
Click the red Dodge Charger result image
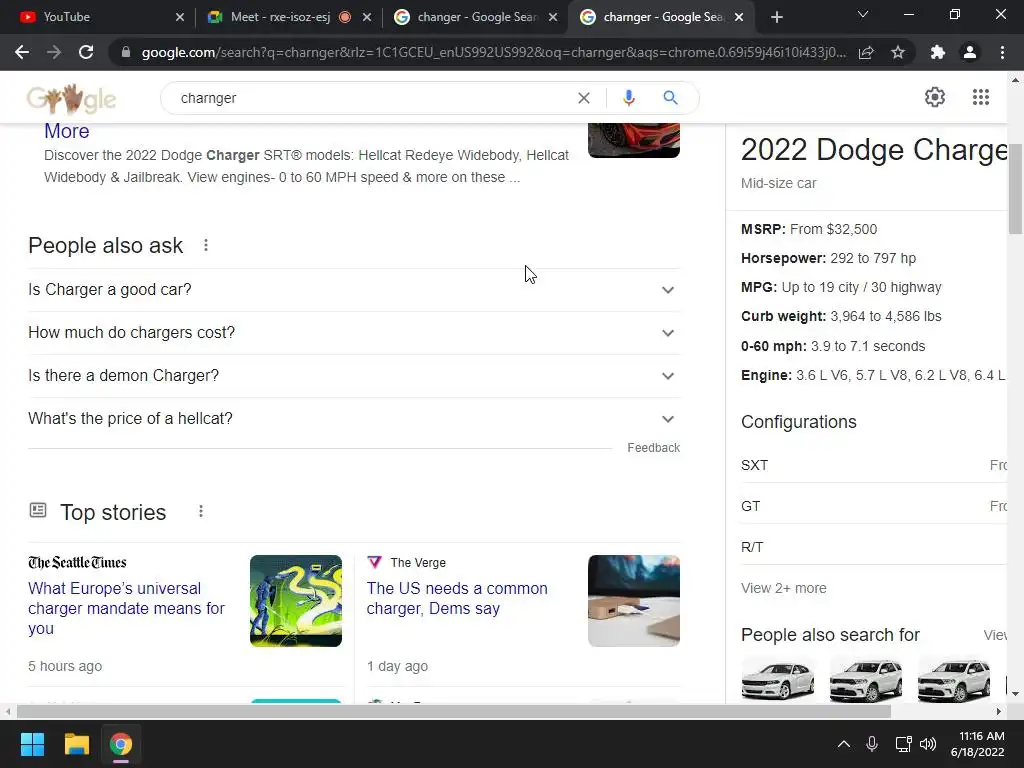[x=633, y=140]
